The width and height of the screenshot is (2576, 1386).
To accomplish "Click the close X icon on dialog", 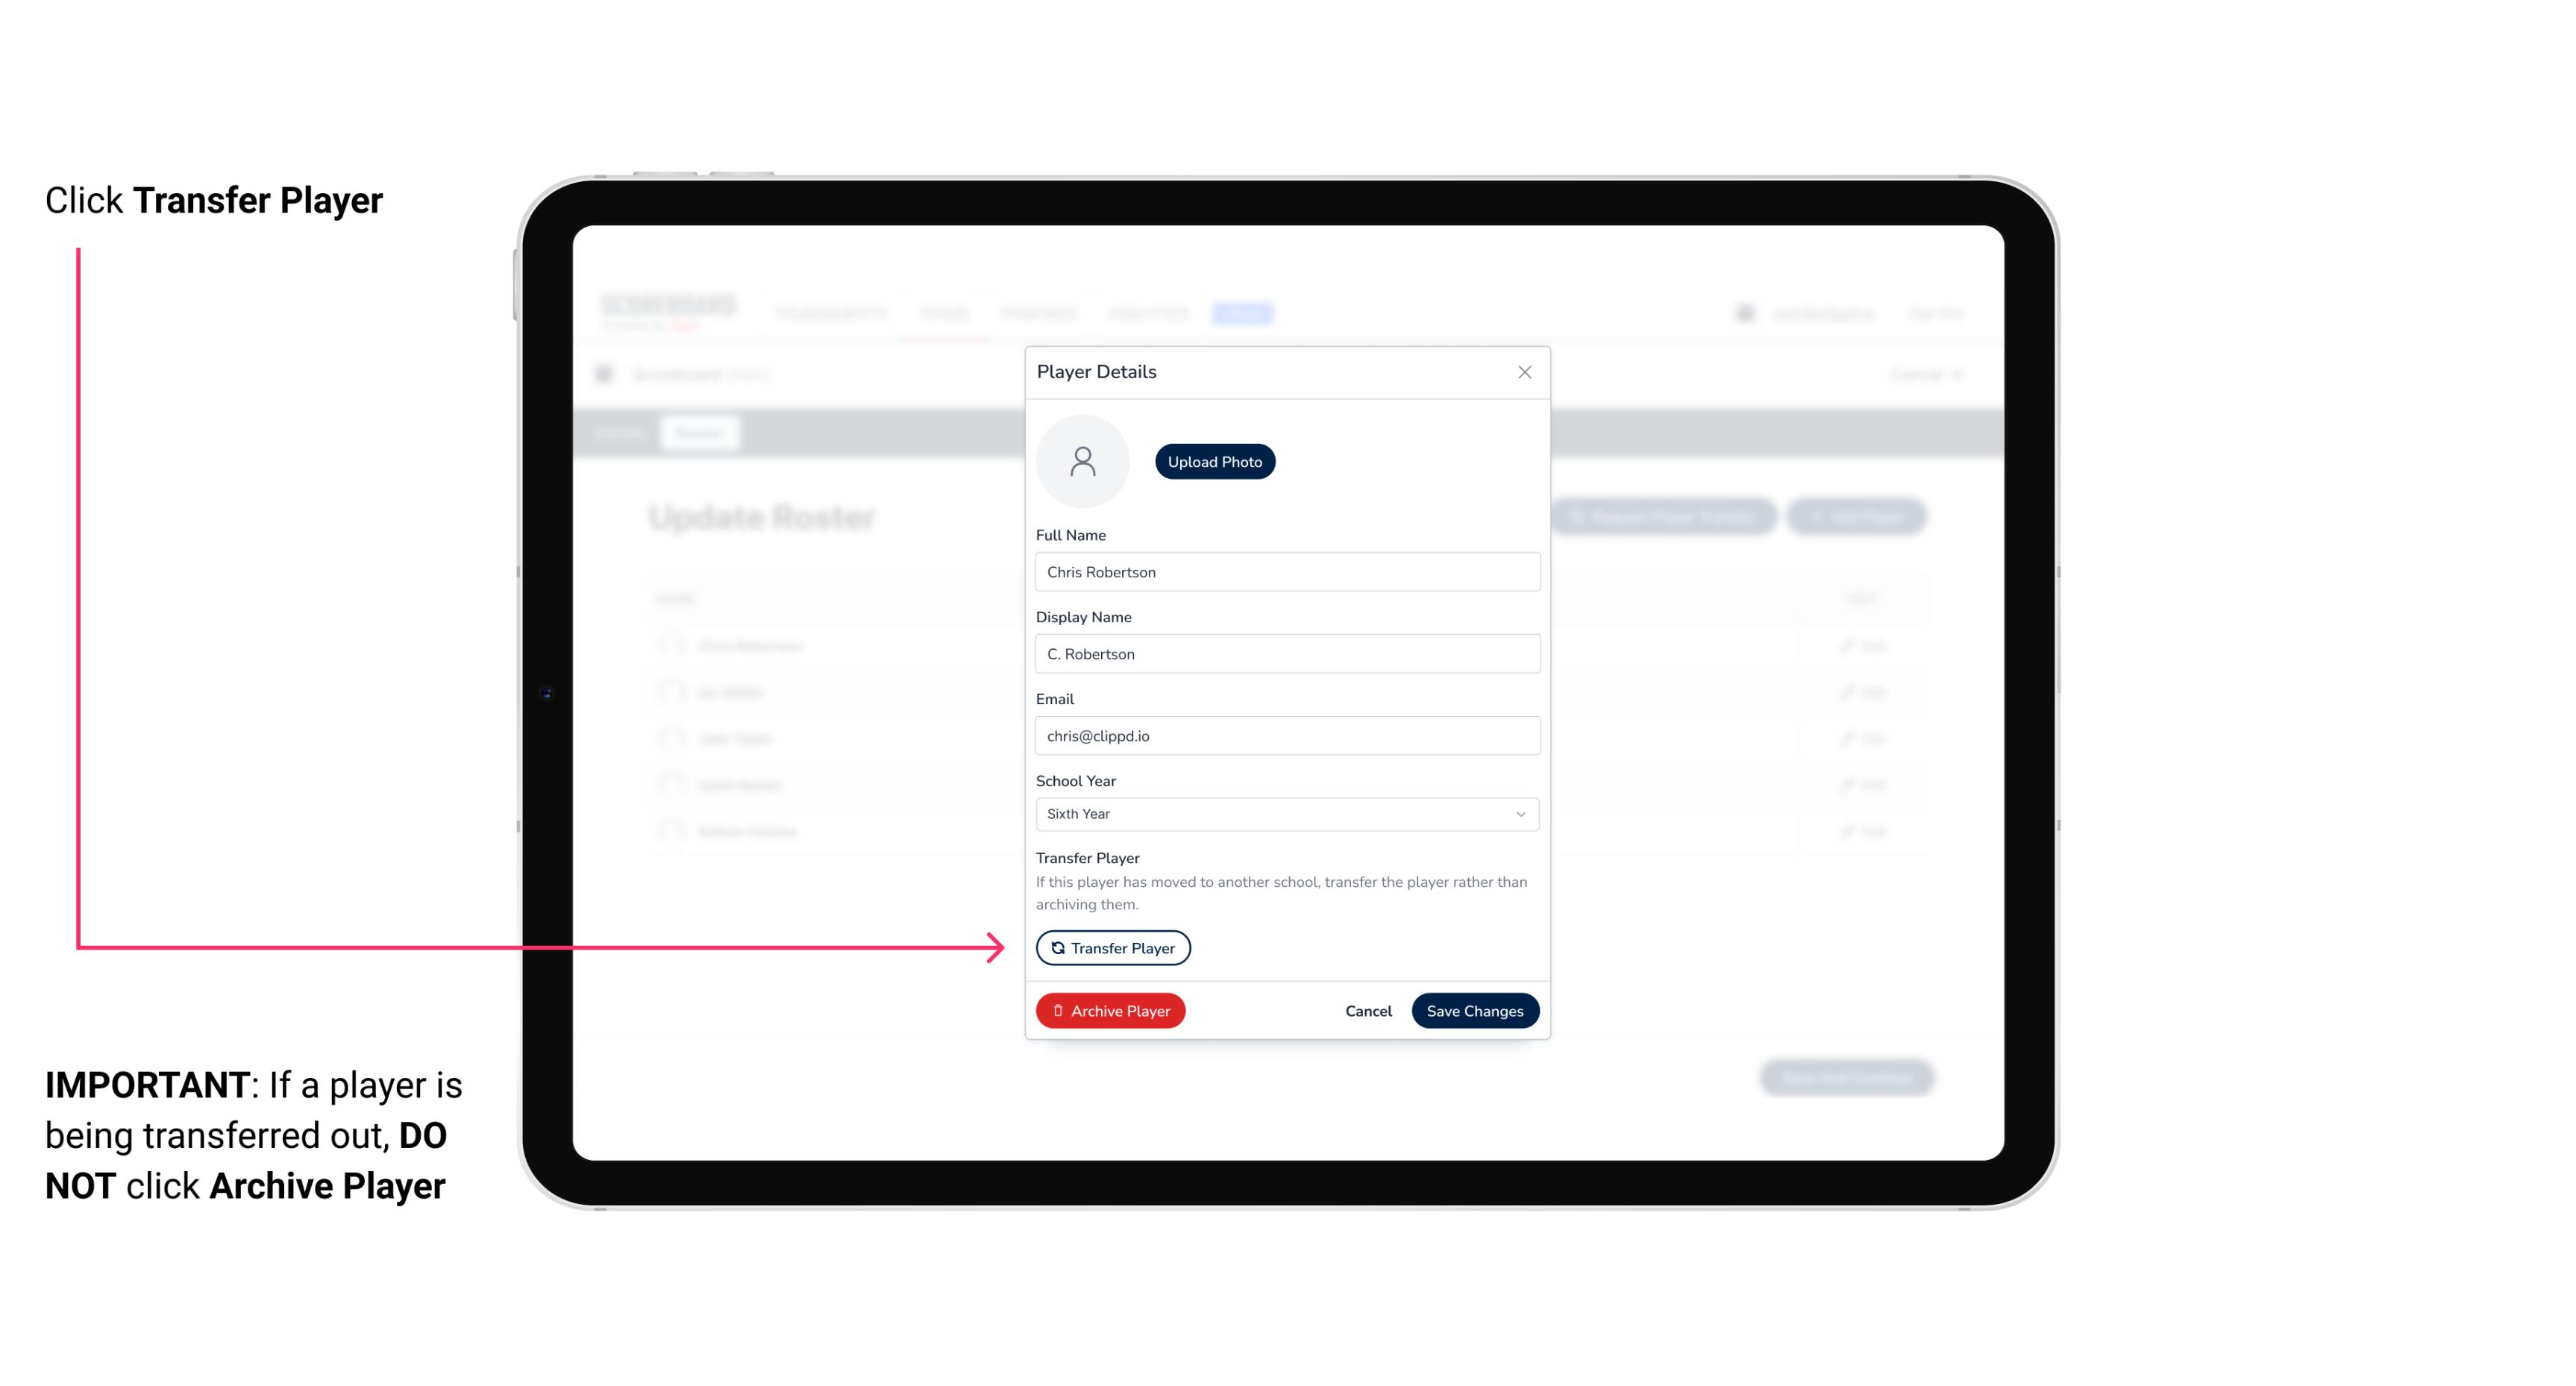I will point(1524,372).
